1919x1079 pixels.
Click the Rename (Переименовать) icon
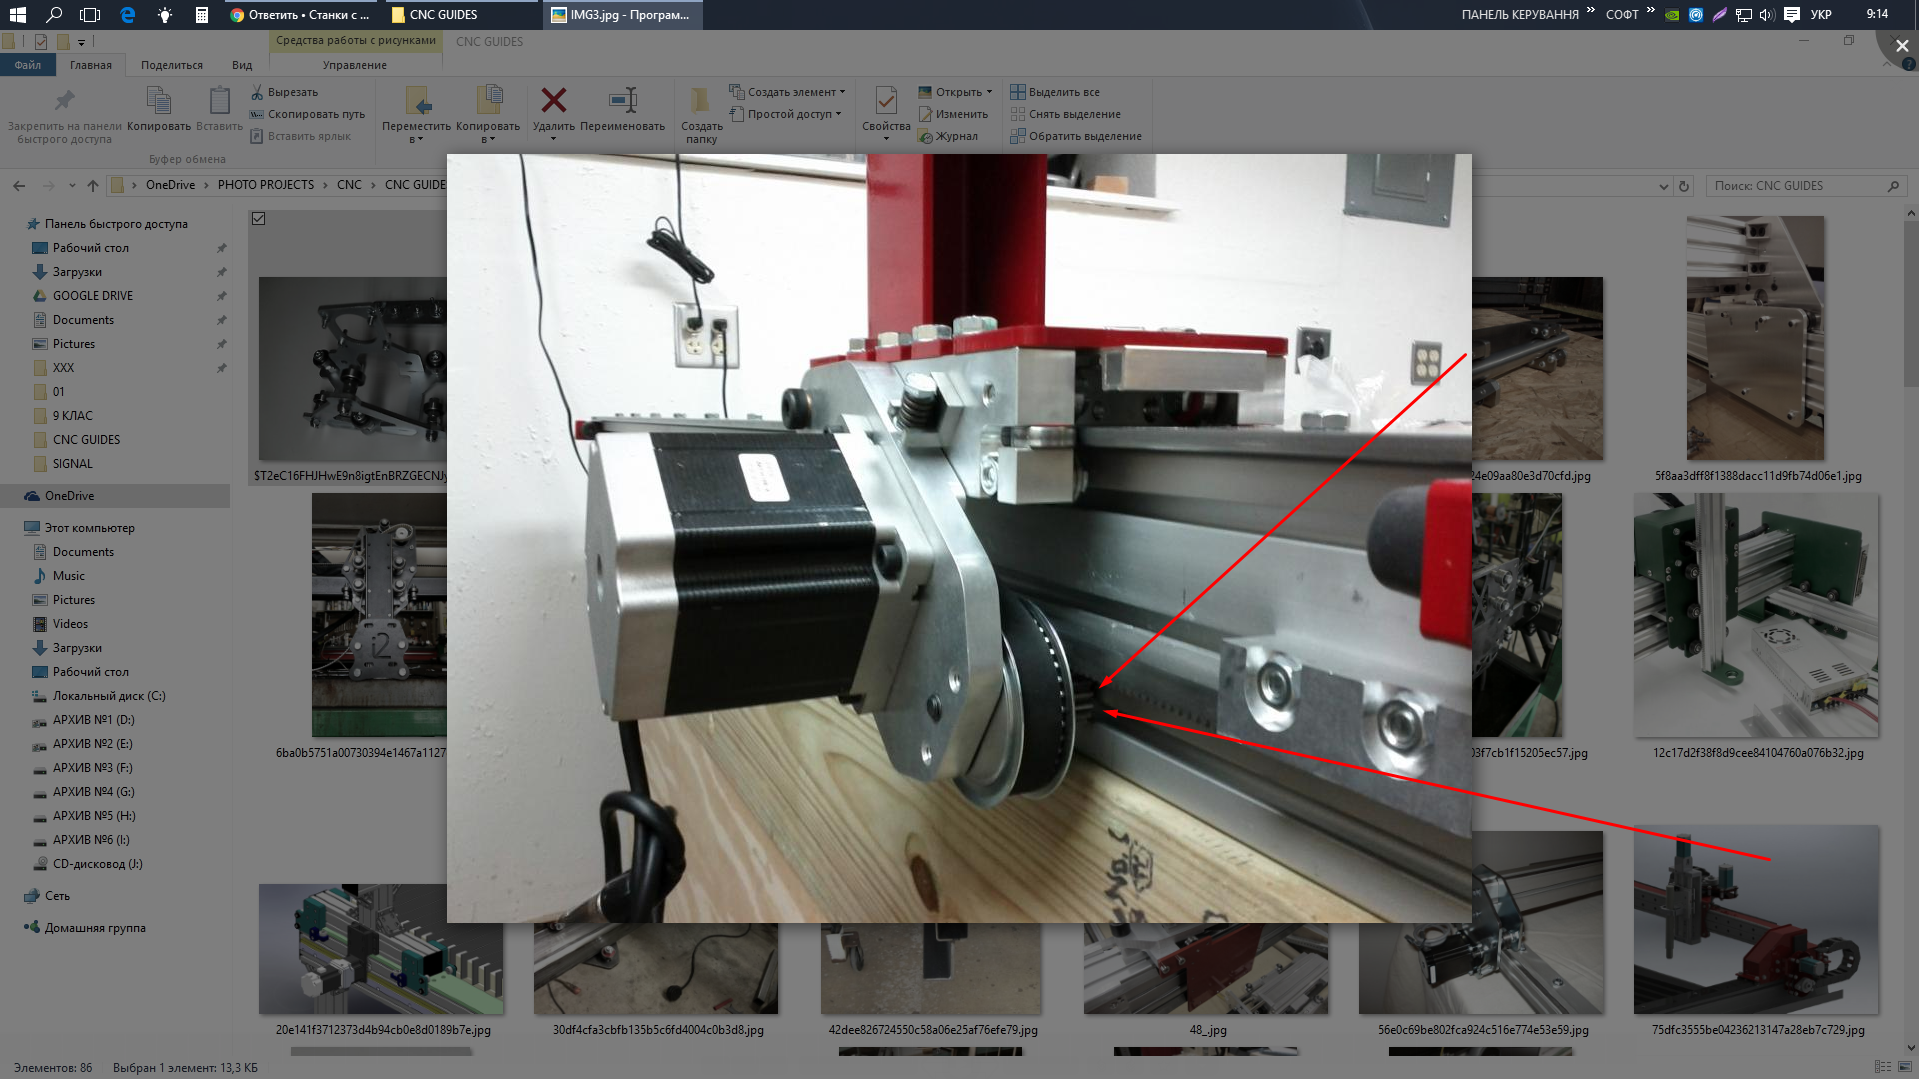pos(622,100)
